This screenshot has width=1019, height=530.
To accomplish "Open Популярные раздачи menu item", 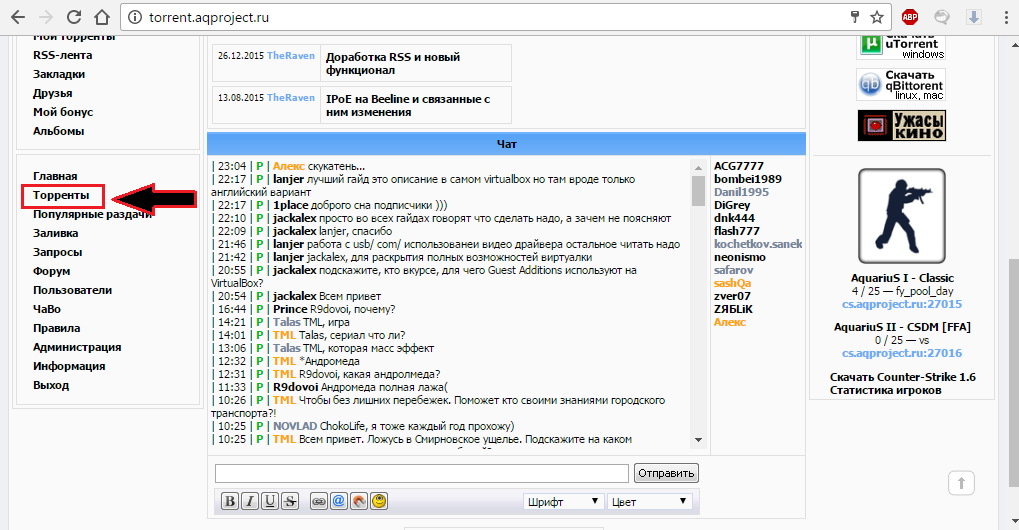I will coord(92,214).
